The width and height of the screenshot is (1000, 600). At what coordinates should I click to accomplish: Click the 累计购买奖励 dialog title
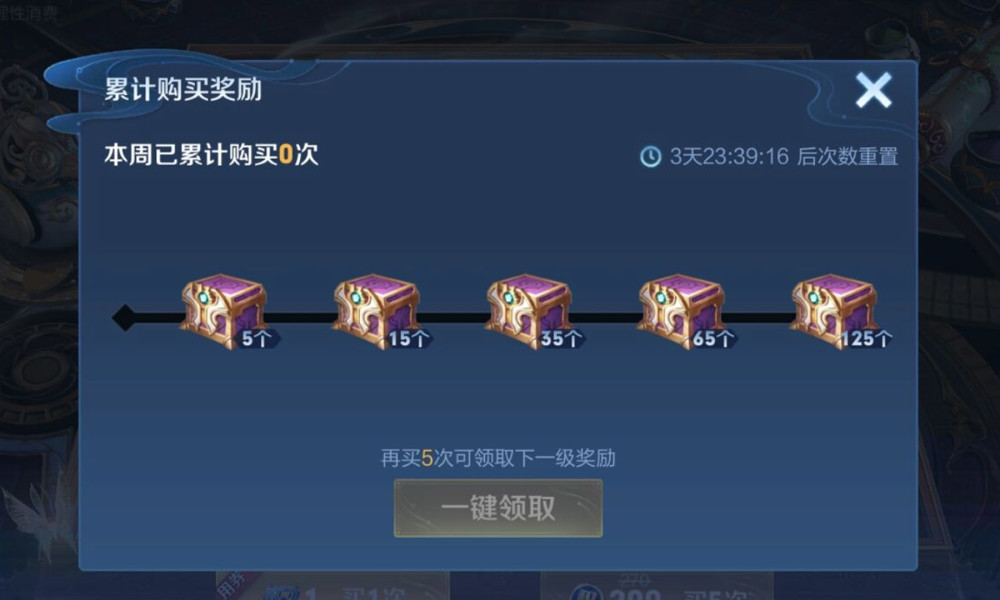click(183, 89)
